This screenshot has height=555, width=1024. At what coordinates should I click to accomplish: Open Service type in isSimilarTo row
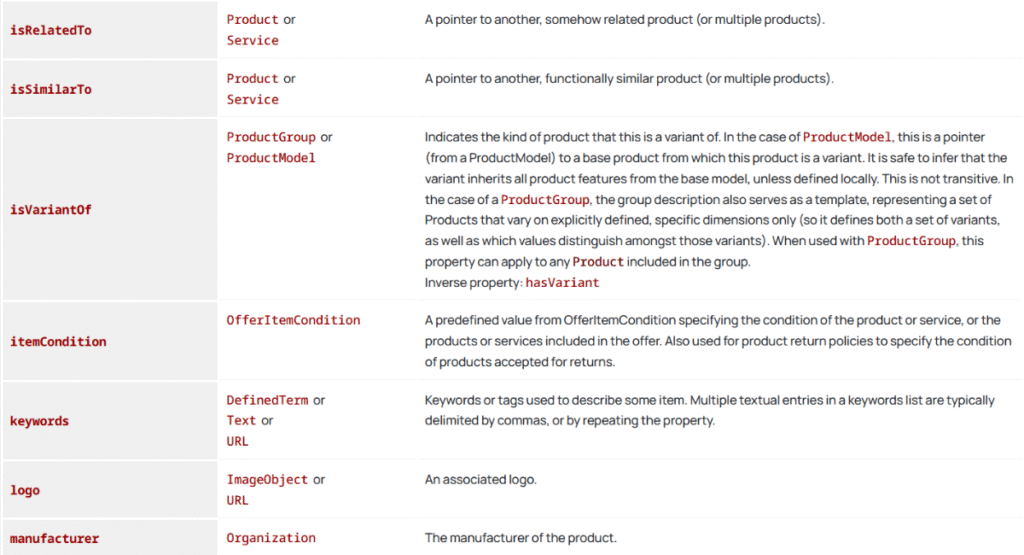[x=252, y=100]
